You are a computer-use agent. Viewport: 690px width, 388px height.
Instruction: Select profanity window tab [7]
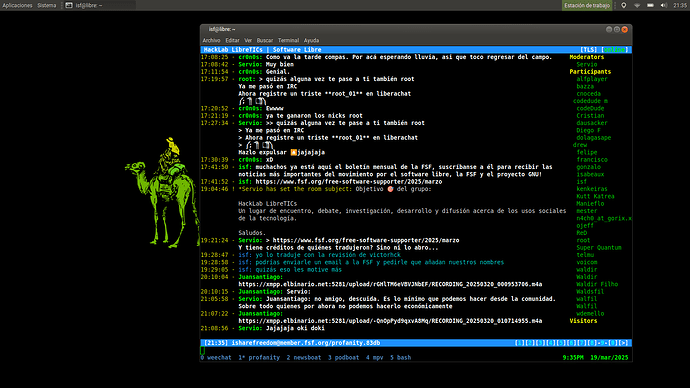click(x=582, y=343)
